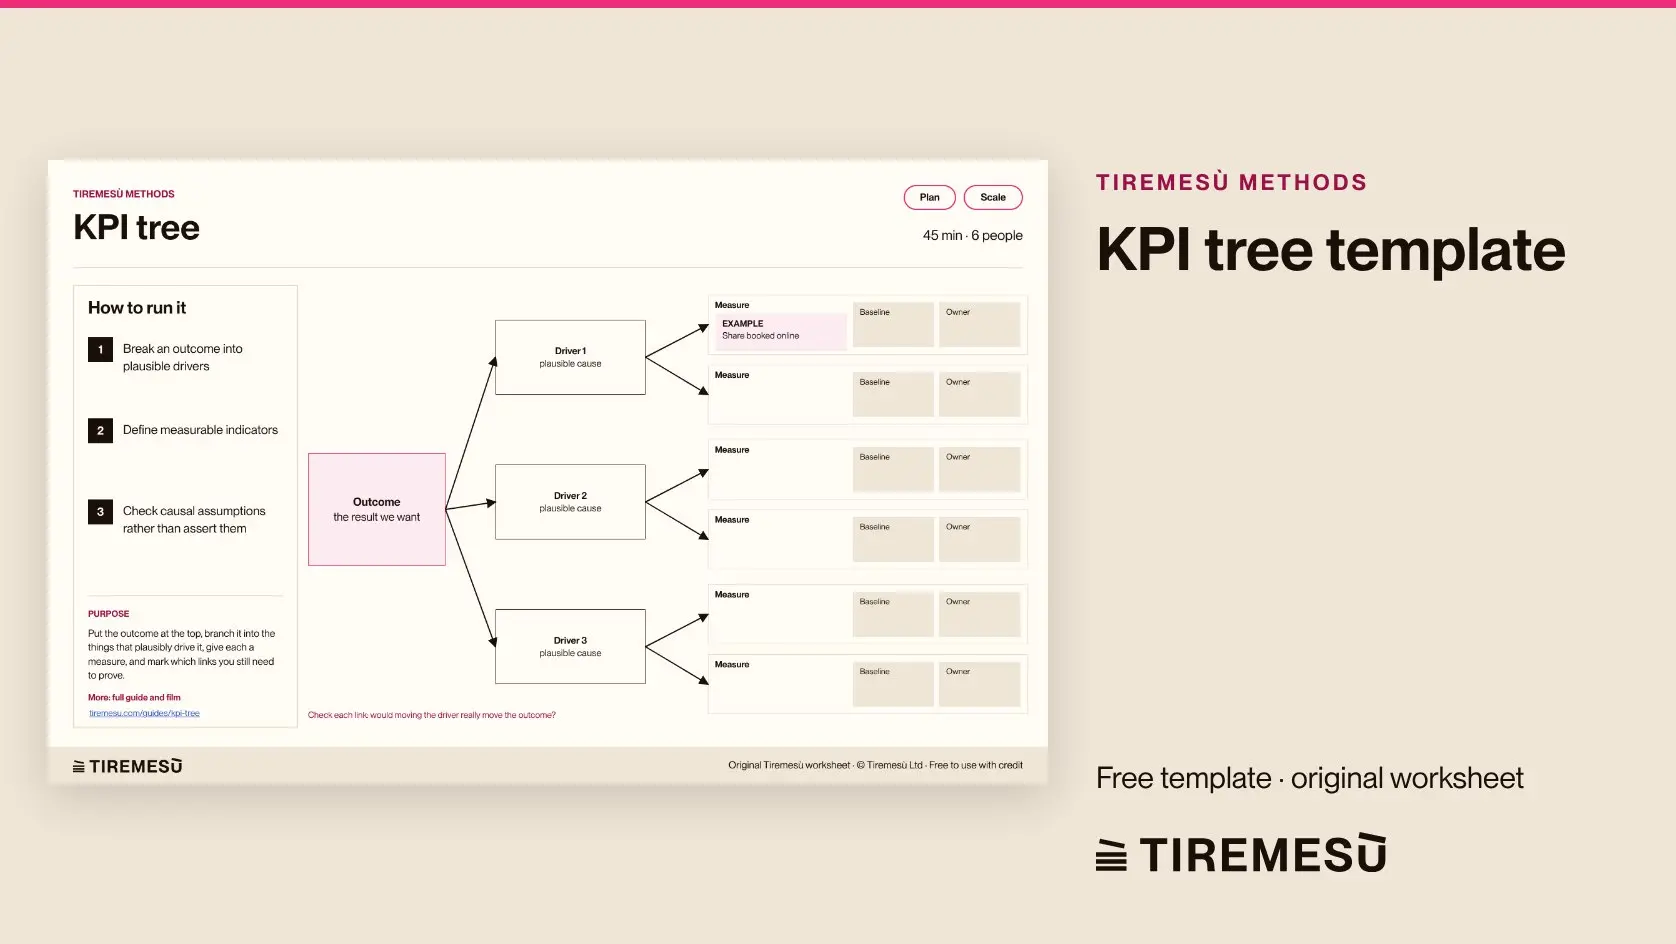The width and height of the screenshot is (1676, 944).
Task: Click "Check causal assumptions rather than assert them"
Action: tap(194, 519)
